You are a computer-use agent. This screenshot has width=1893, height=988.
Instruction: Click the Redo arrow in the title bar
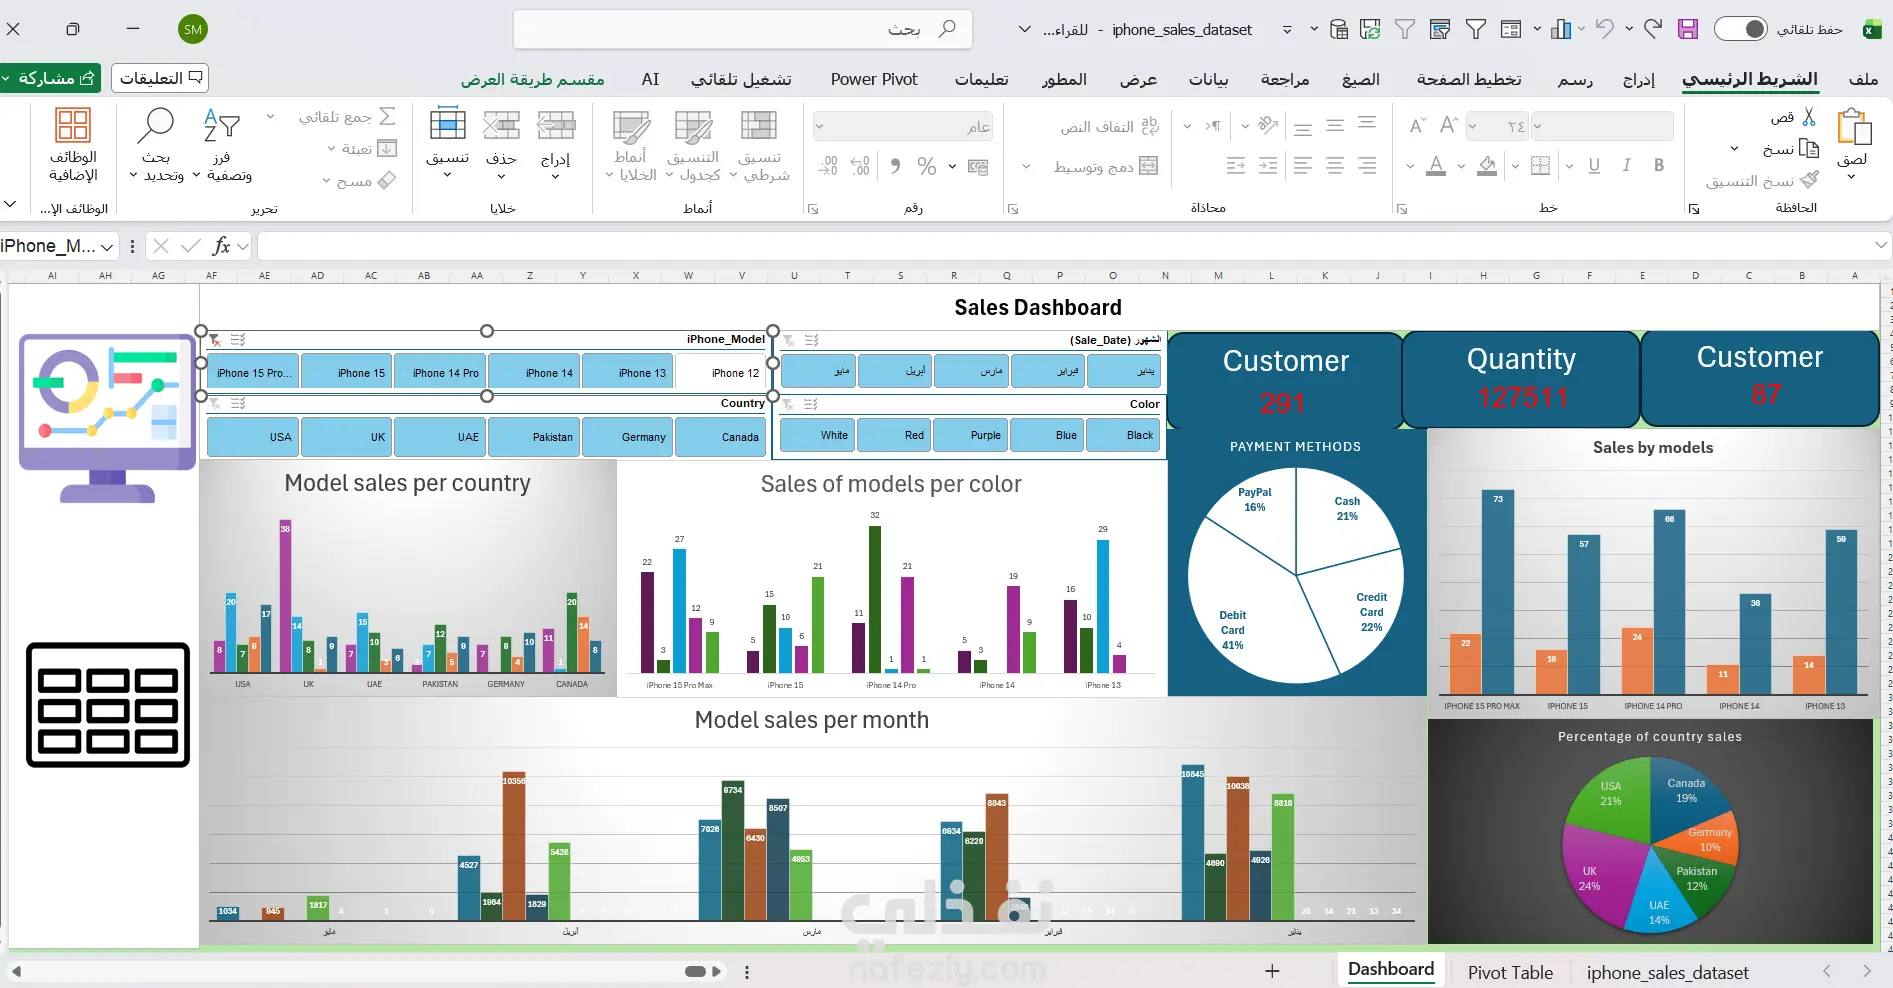click(x=1653, y=29)
